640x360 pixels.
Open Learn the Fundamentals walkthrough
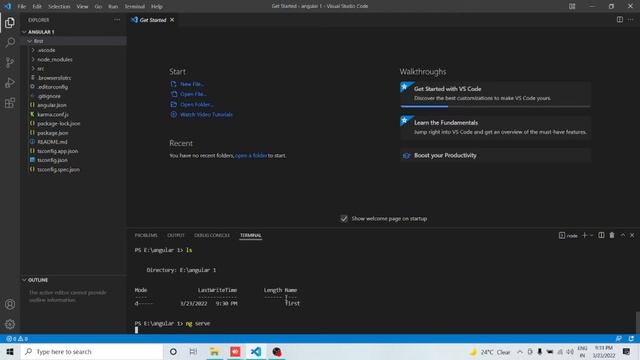tap(496, 127)
